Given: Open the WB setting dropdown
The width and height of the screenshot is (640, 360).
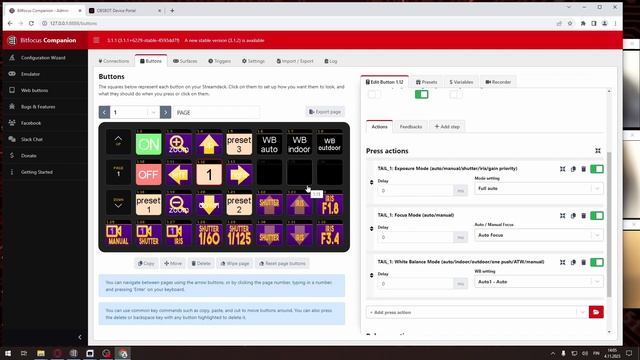Looking at the screenshot, I should click(538, 282).
